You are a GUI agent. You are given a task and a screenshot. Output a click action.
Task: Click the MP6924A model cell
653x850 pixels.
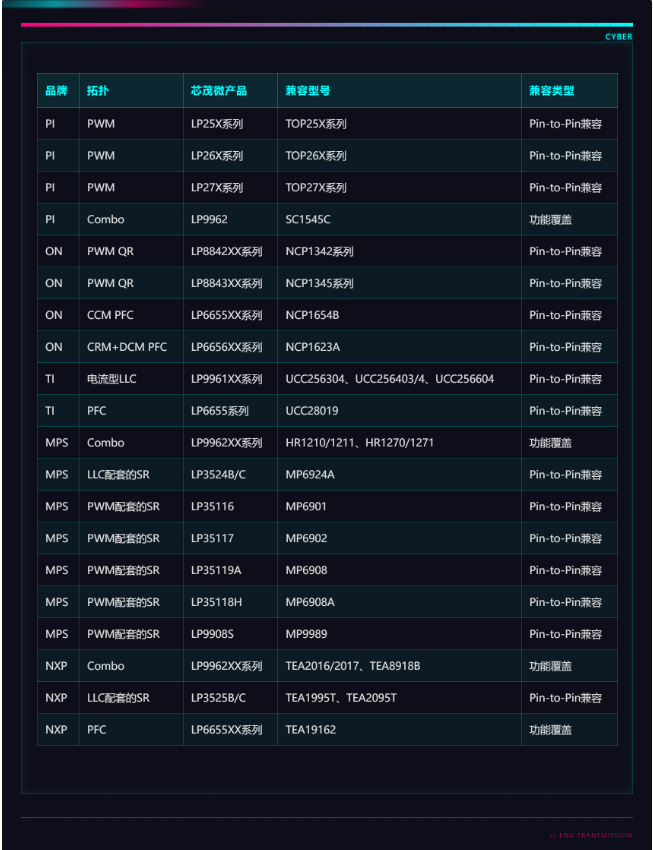coord(310,474)
